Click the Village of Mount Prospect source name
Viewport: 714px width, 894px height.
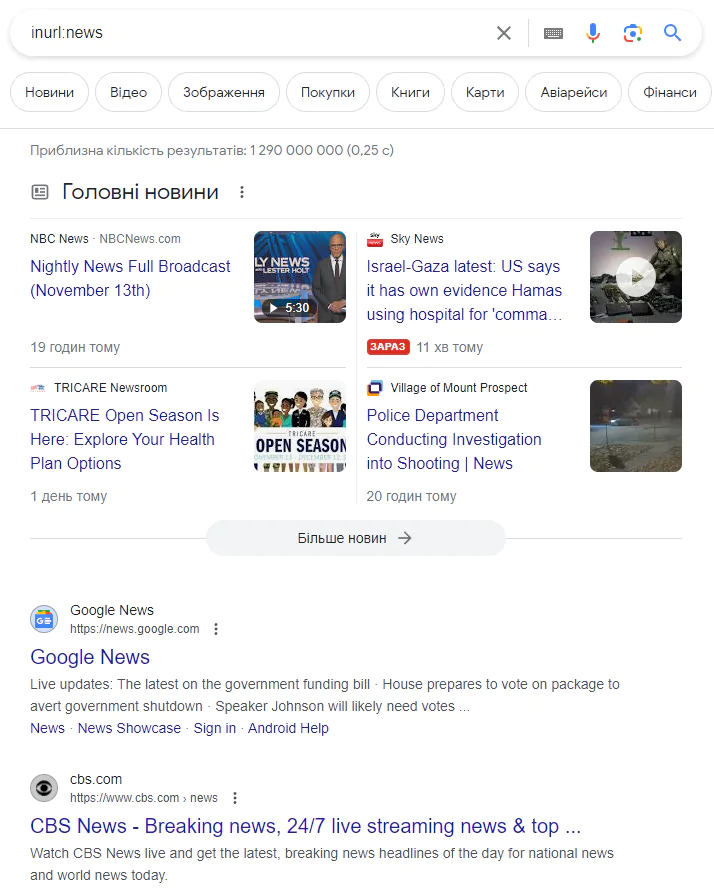tap(459, 388)
